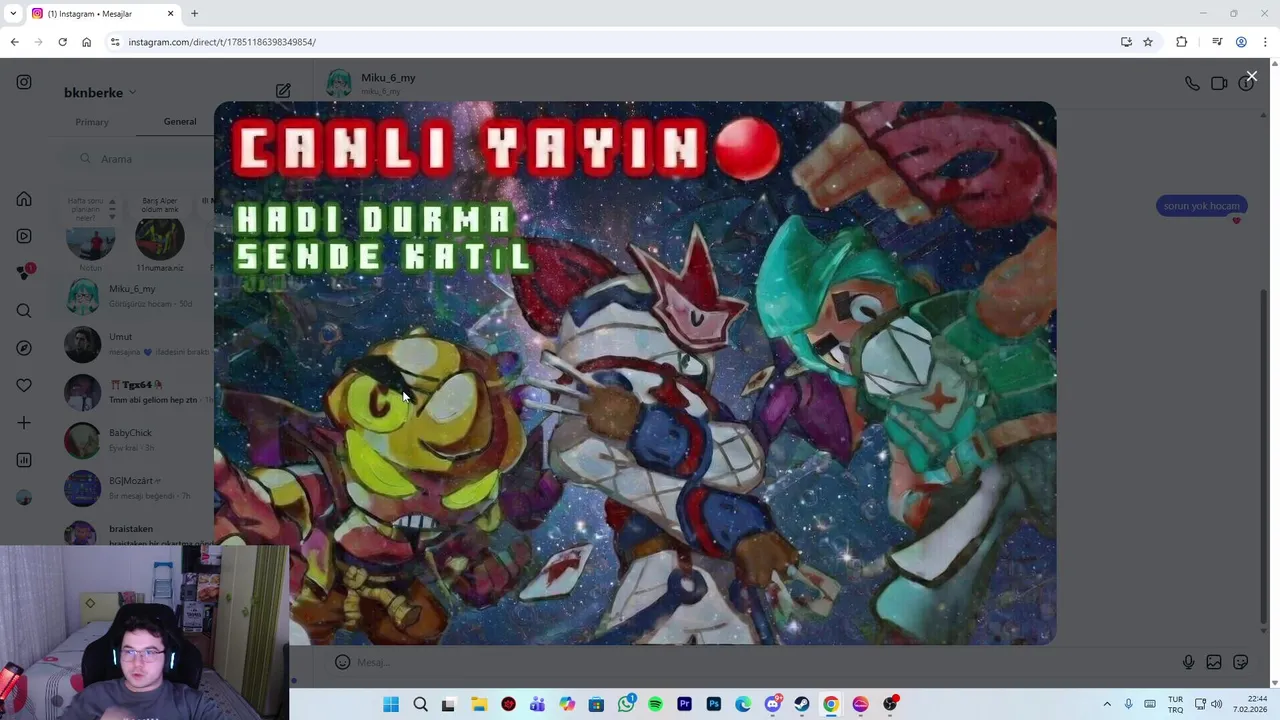Install app icon in address bar
The image size is (1280, 720).
point(1126,42)
